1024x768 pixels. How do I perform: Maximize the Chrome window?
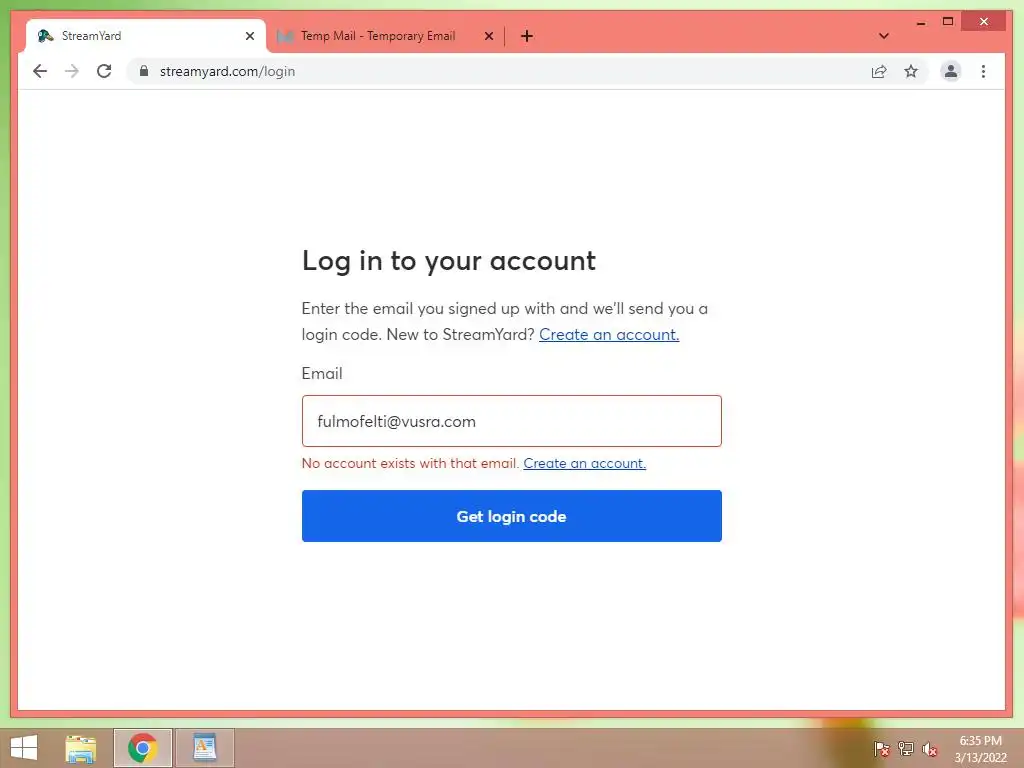(x=948, y=22)
